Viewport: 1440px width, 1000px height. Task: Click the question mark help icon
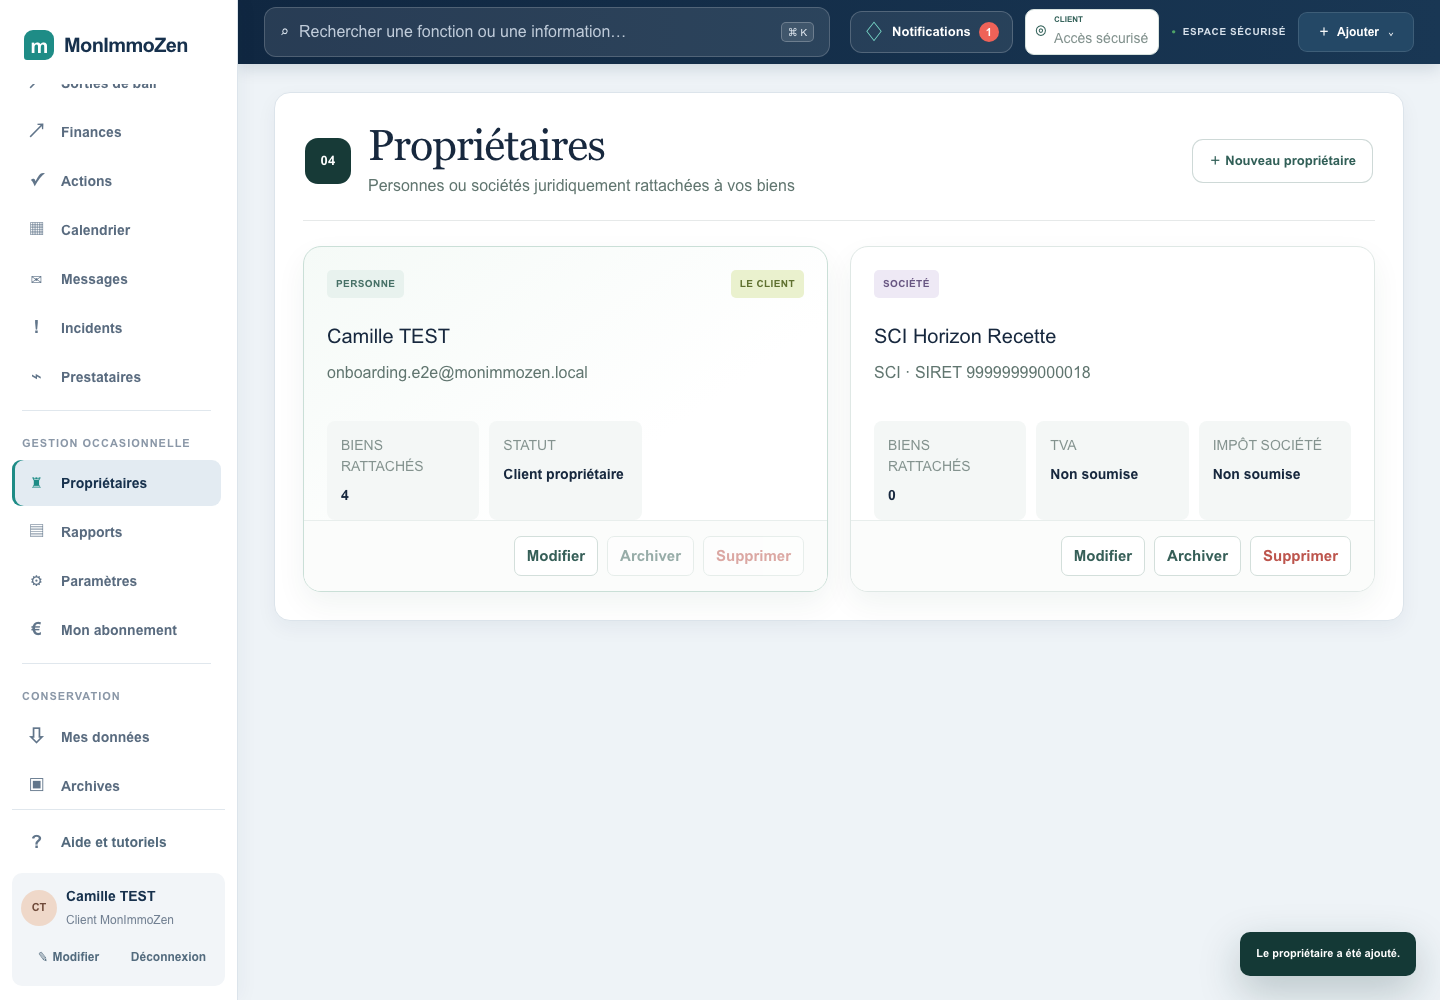click(x=37, y=842)
